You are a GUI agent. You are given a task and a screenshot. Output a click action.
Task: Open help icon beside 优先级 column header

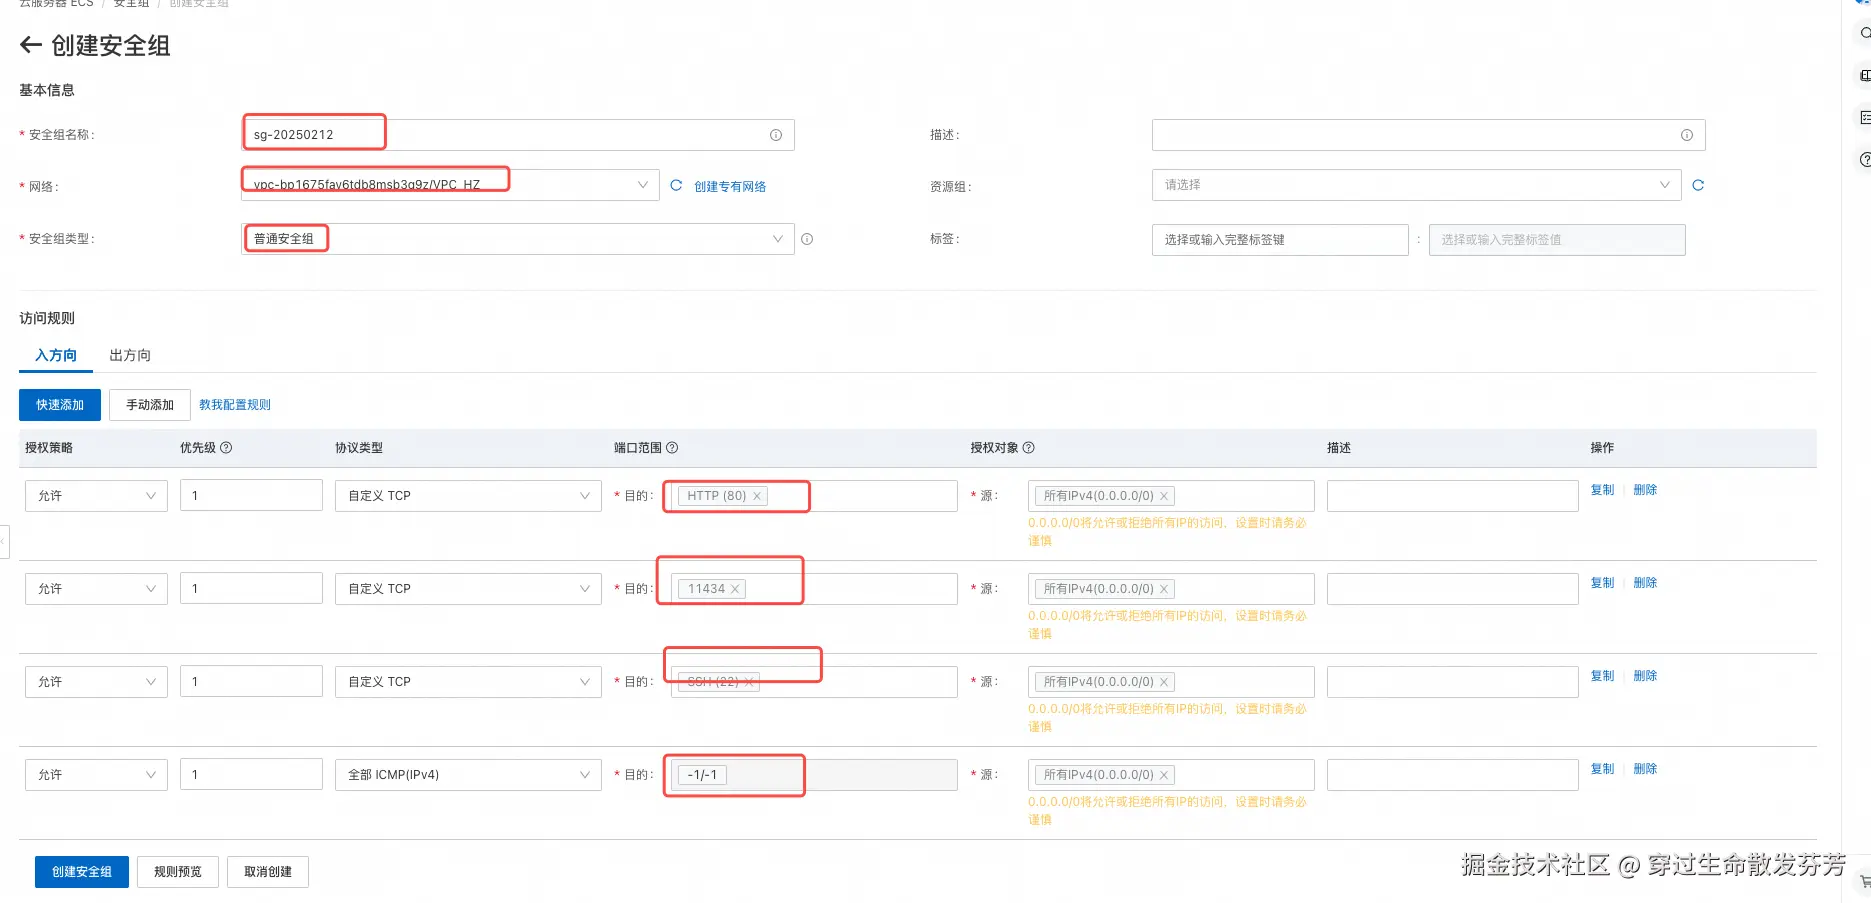[x=226, y=448]
